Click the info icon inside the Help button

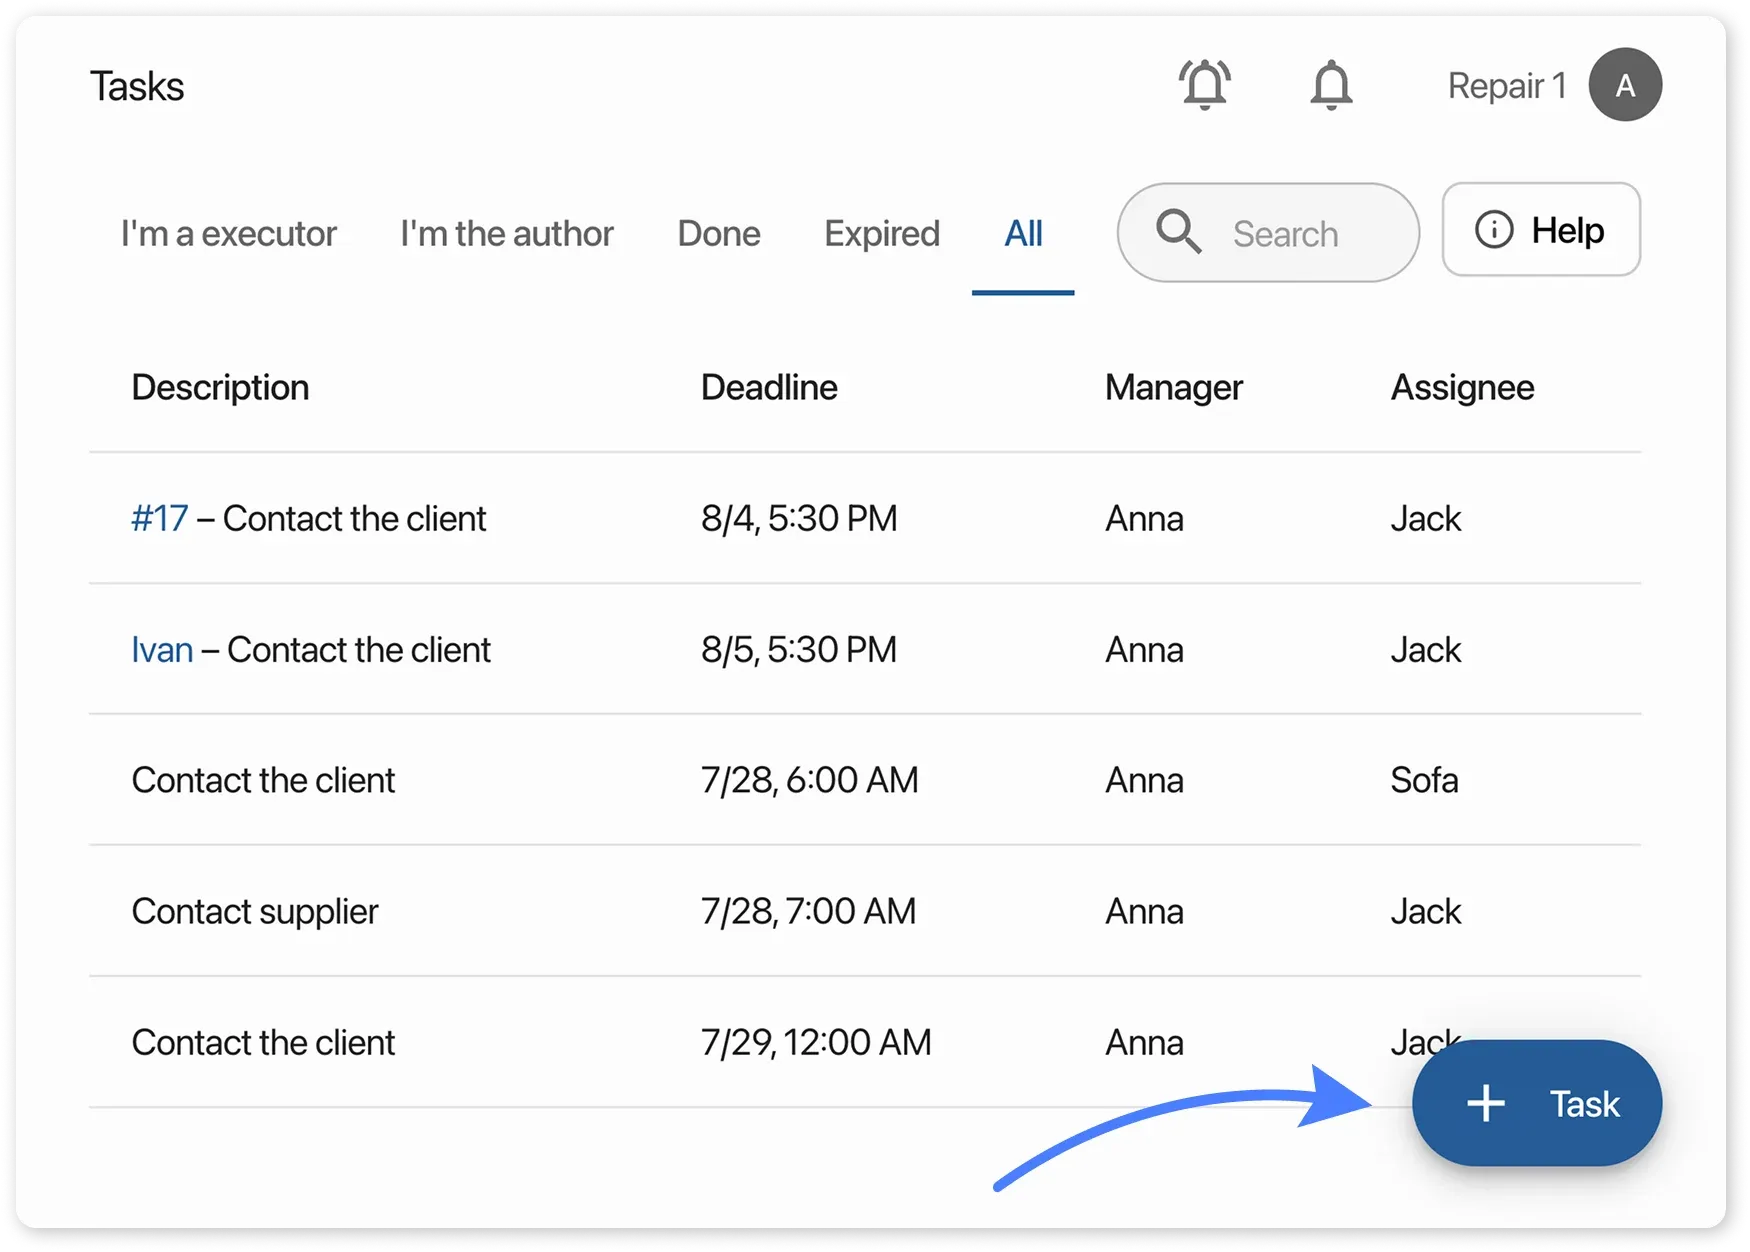1492,229
